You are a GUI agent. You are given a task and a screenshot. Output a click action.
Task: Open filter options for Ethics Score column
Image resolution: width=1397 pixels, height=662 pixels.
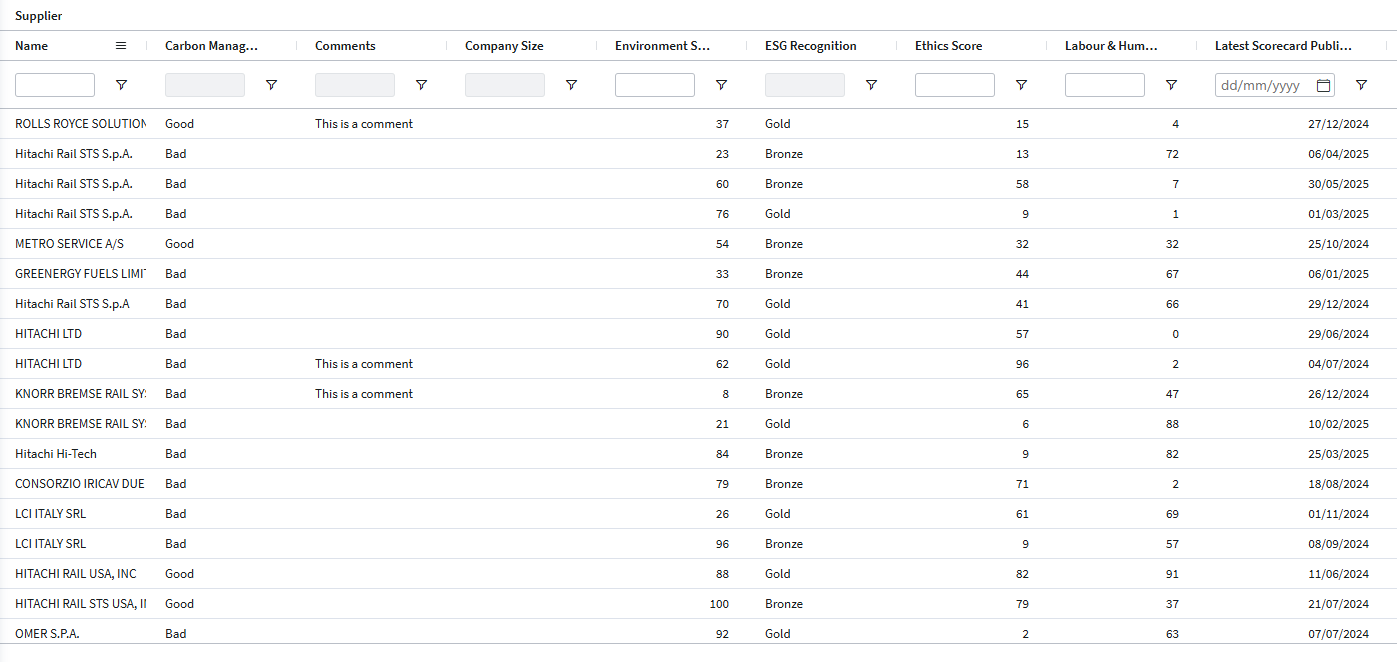pyautogui.click(x=1021, y=85)
